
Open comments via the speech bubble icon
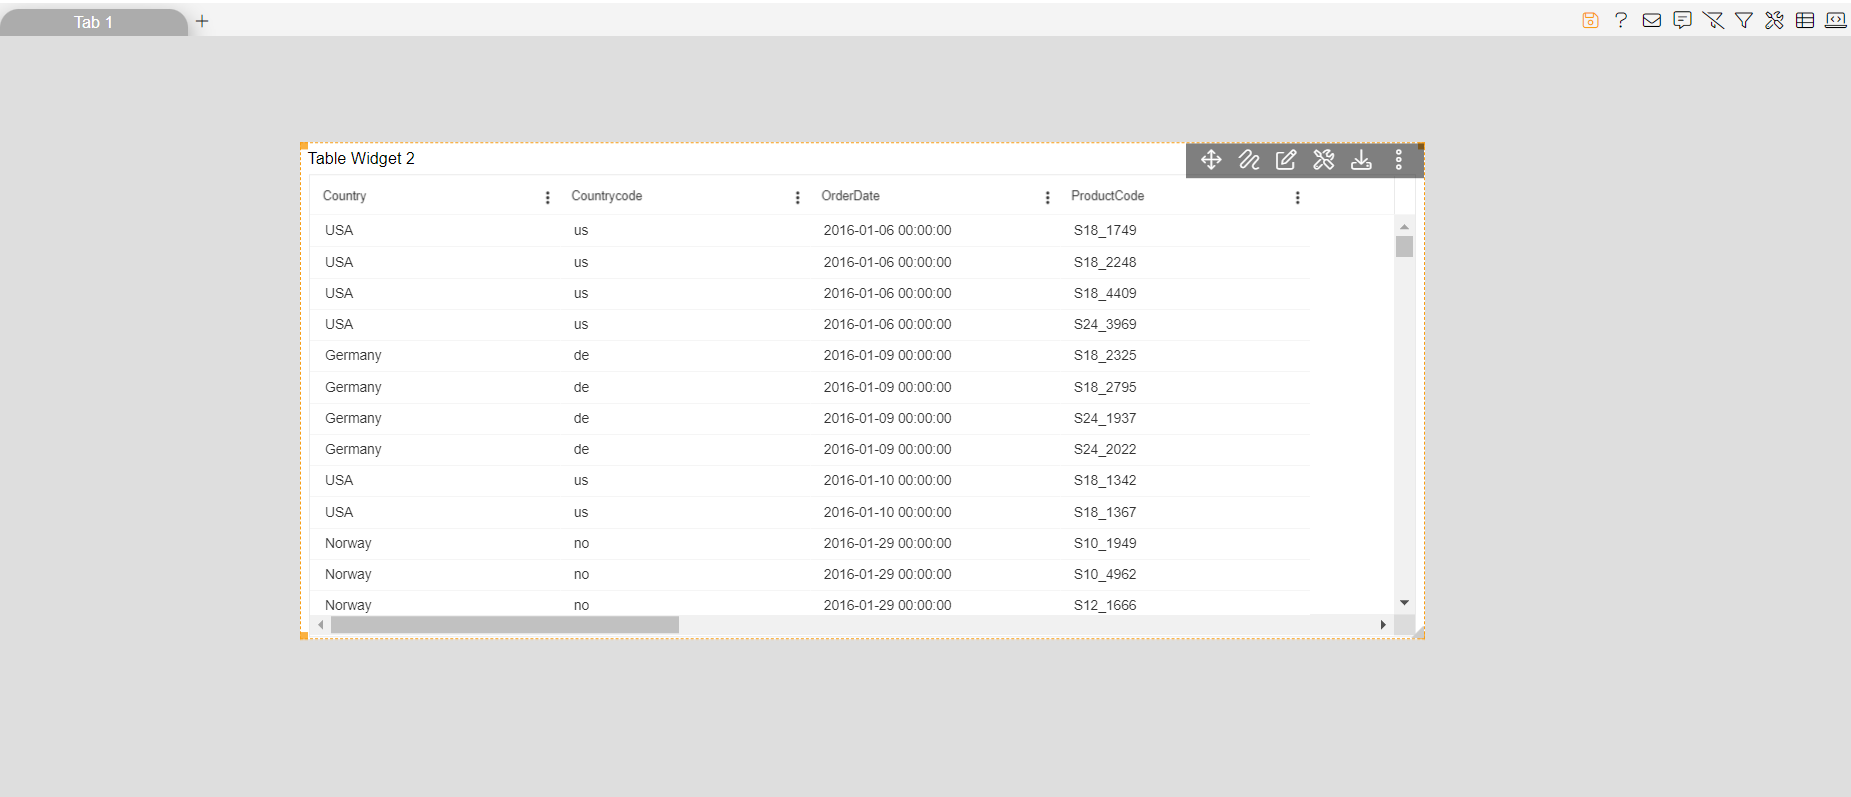coord(1683,20)
